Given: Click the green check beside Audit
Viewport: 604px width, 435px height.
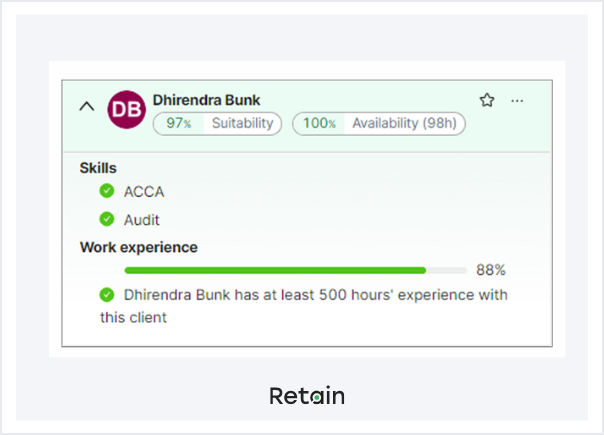Looking at the screenshot, I should coord(107,219).
